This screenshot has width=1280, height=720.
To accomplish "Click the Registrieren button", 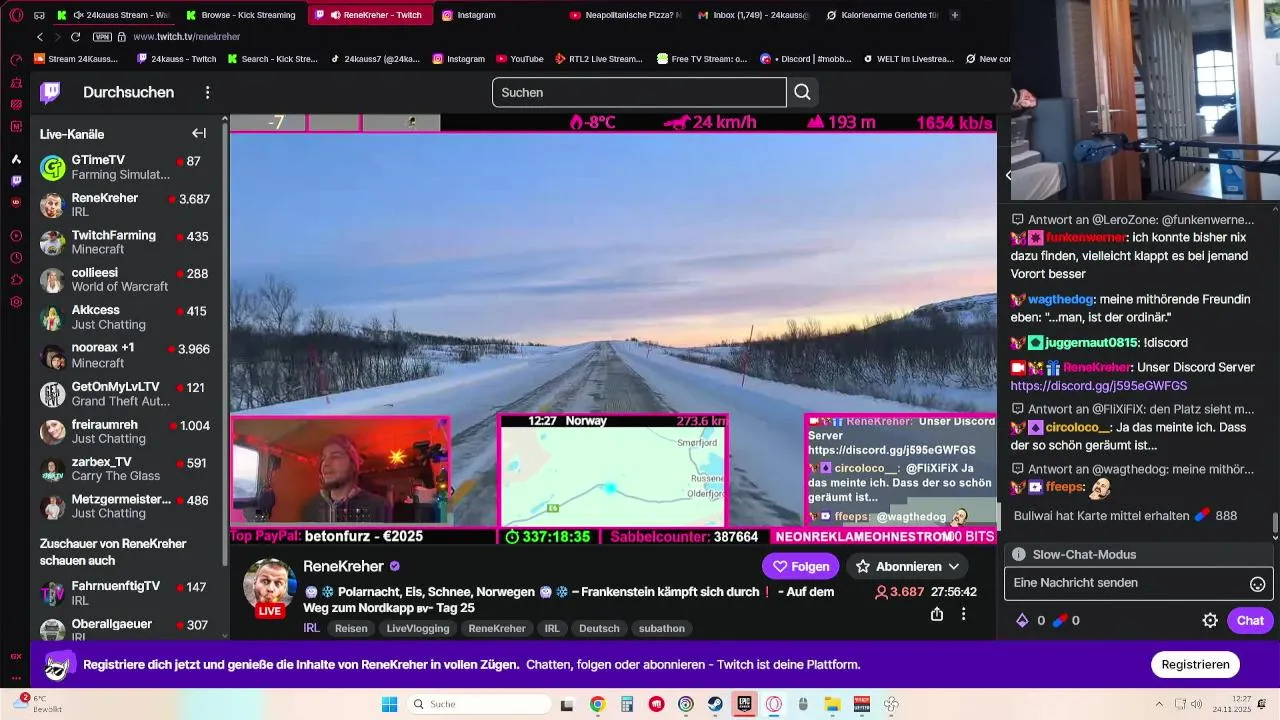I will [x=1195, y=664].
